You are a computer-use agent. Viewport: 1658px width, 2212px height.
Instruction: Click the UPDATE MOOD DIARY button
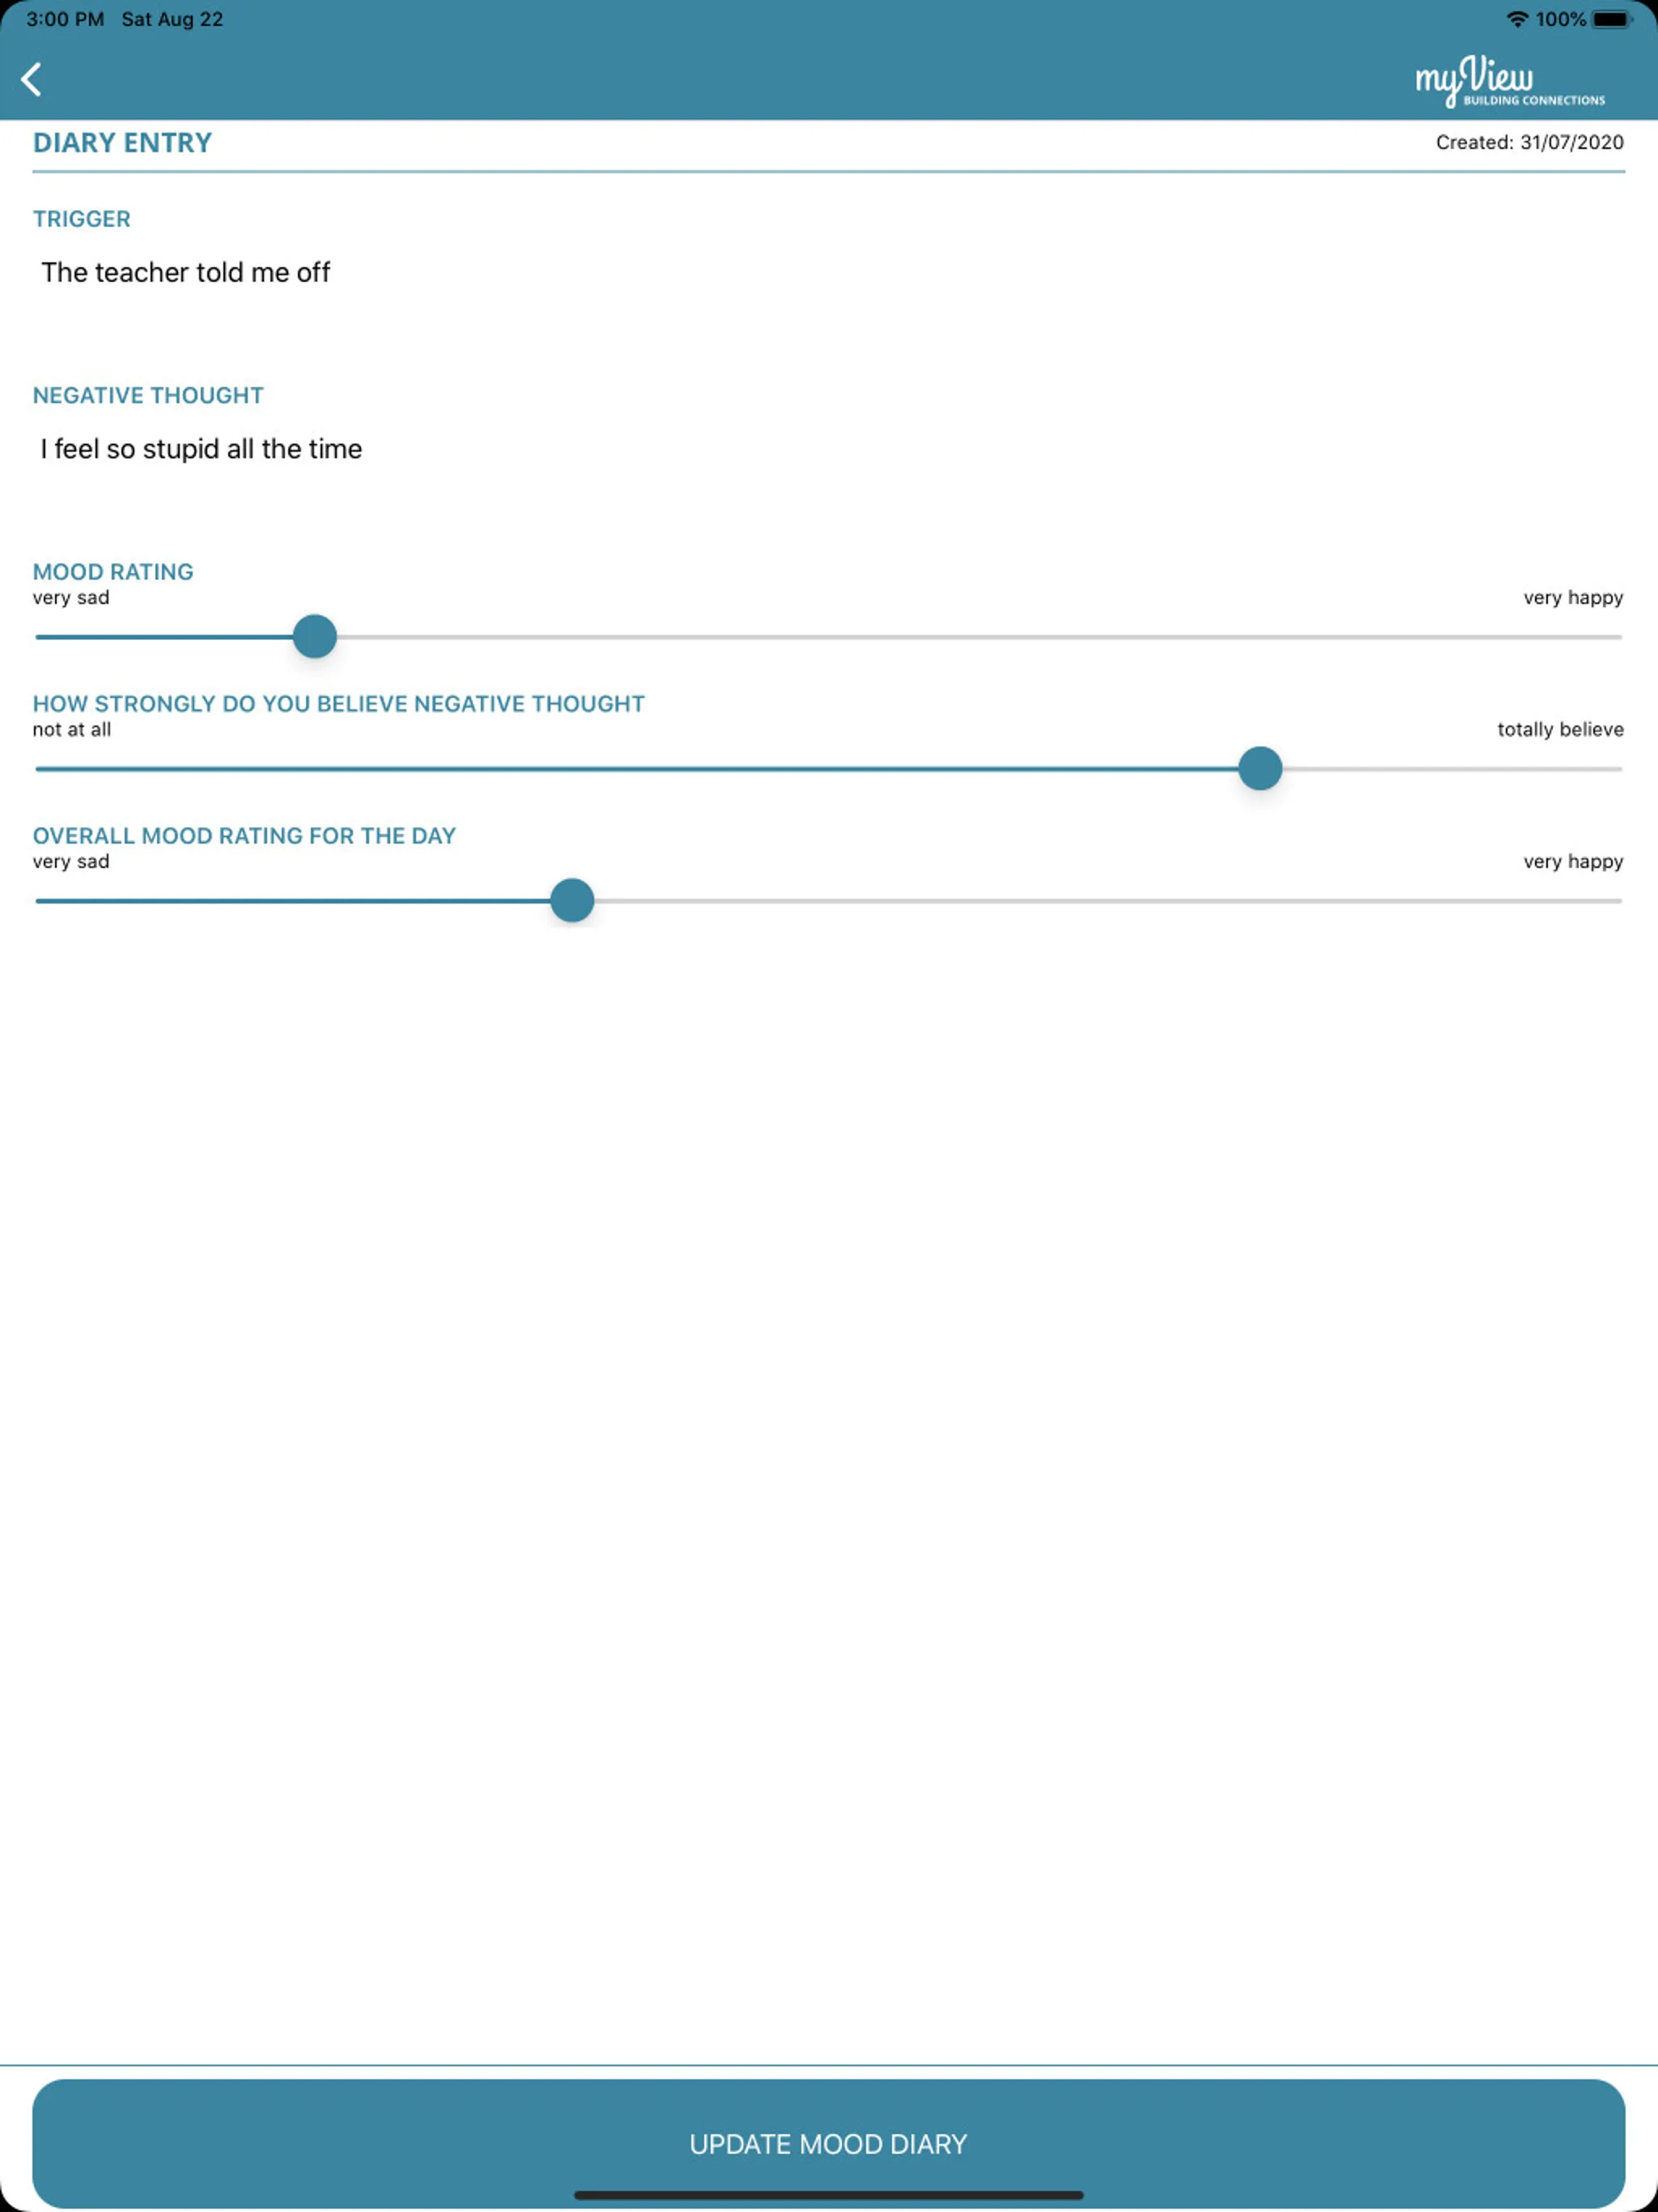pyautogui.click(x=829, y=2144)
